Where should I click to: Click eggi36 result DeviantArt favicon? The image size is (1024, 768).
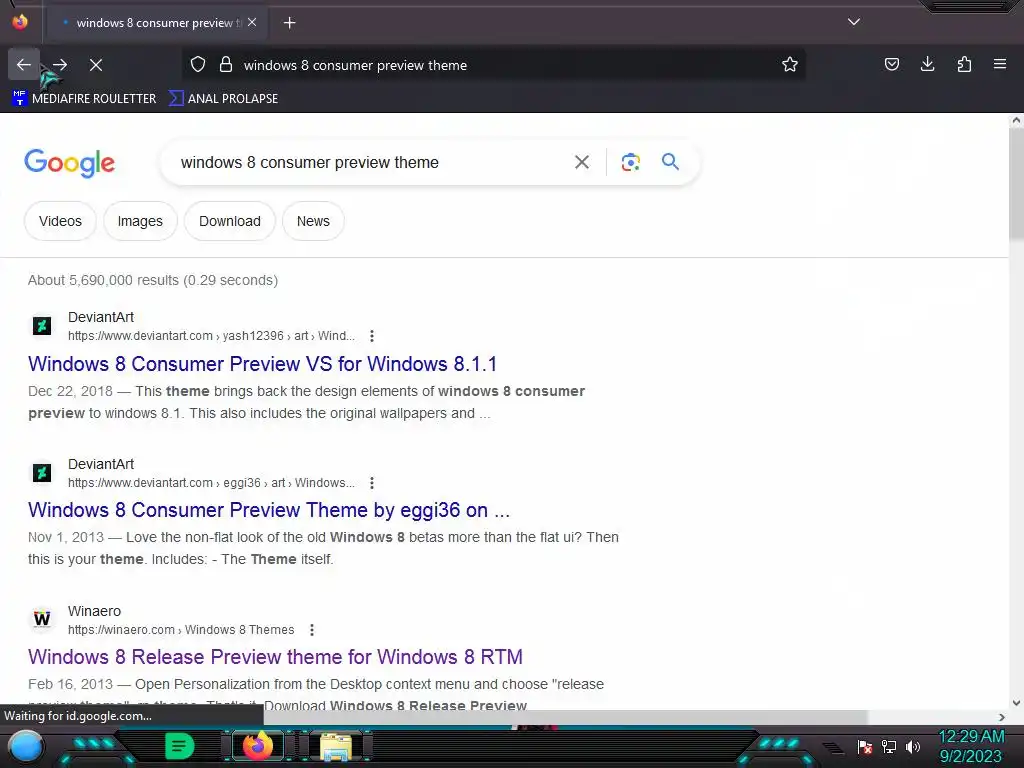click(x=42, y=472)
